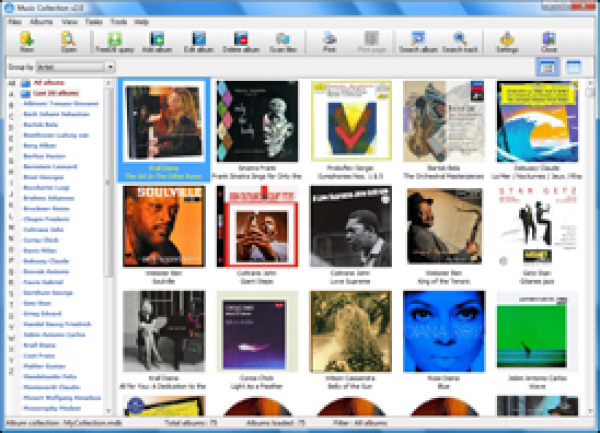Screen dimensions: 600x433
Task: Select Bartok Orchestral Masterpieces album cover
Action: [x=444, y=121]
